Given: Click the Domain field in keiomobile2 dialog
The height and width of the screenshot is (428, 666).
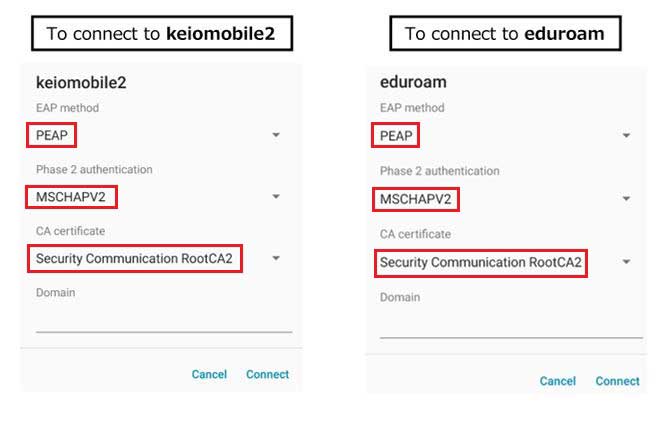Looking at the screenshot, I should (x=163, y=319).
